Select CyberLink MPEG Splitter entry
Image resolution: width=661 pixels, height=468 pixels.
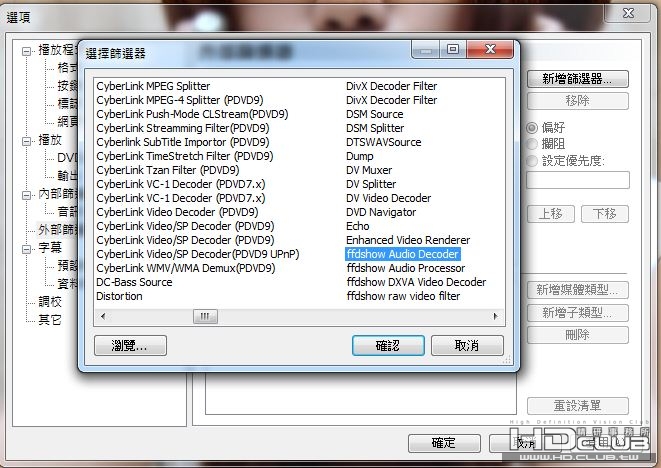click(153, 86)
